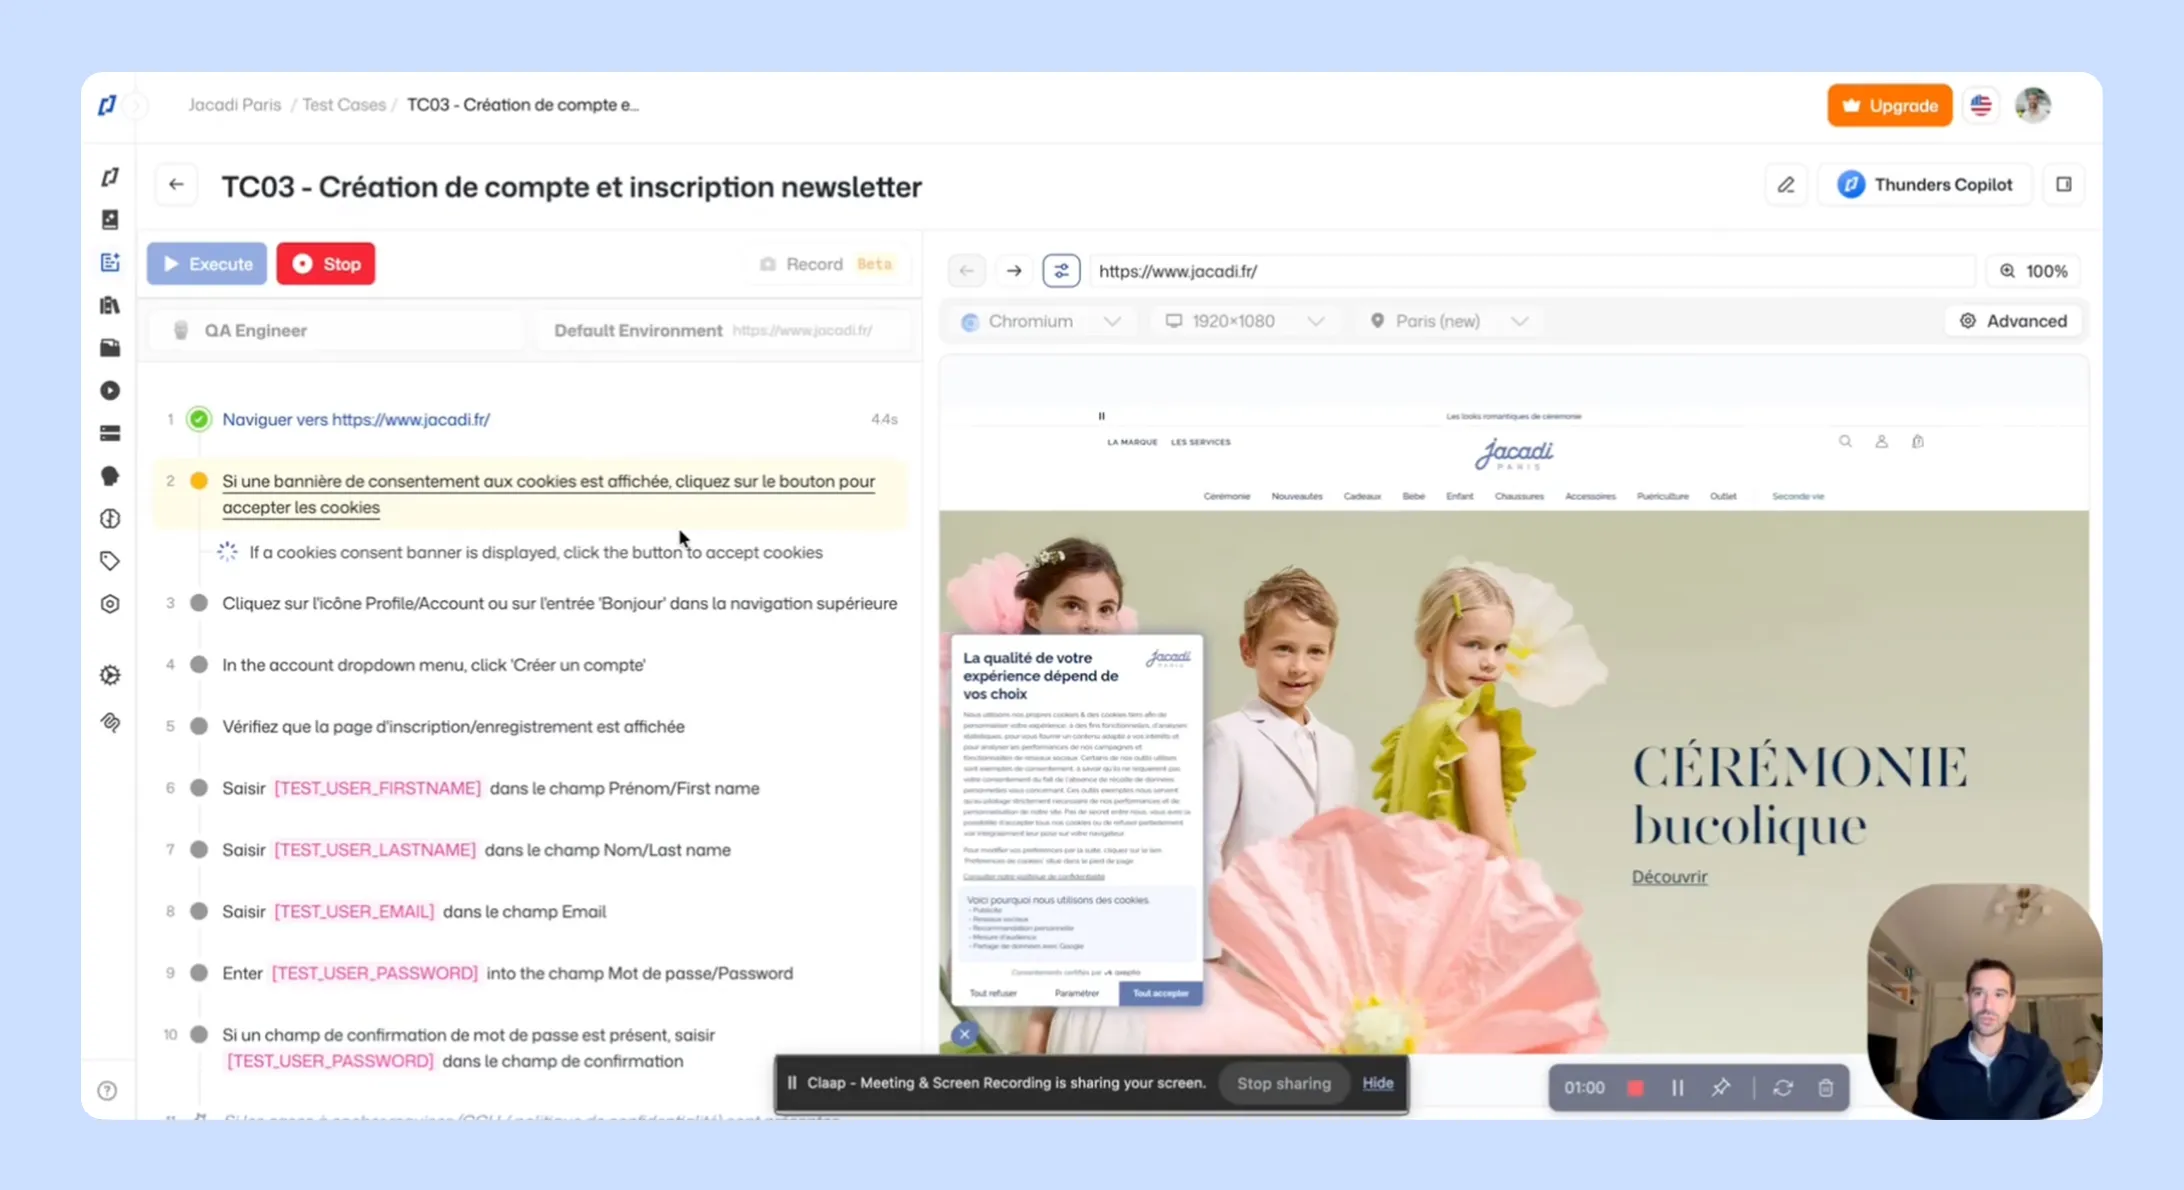Click the browser forward arrow icon

click(1013, 271)
